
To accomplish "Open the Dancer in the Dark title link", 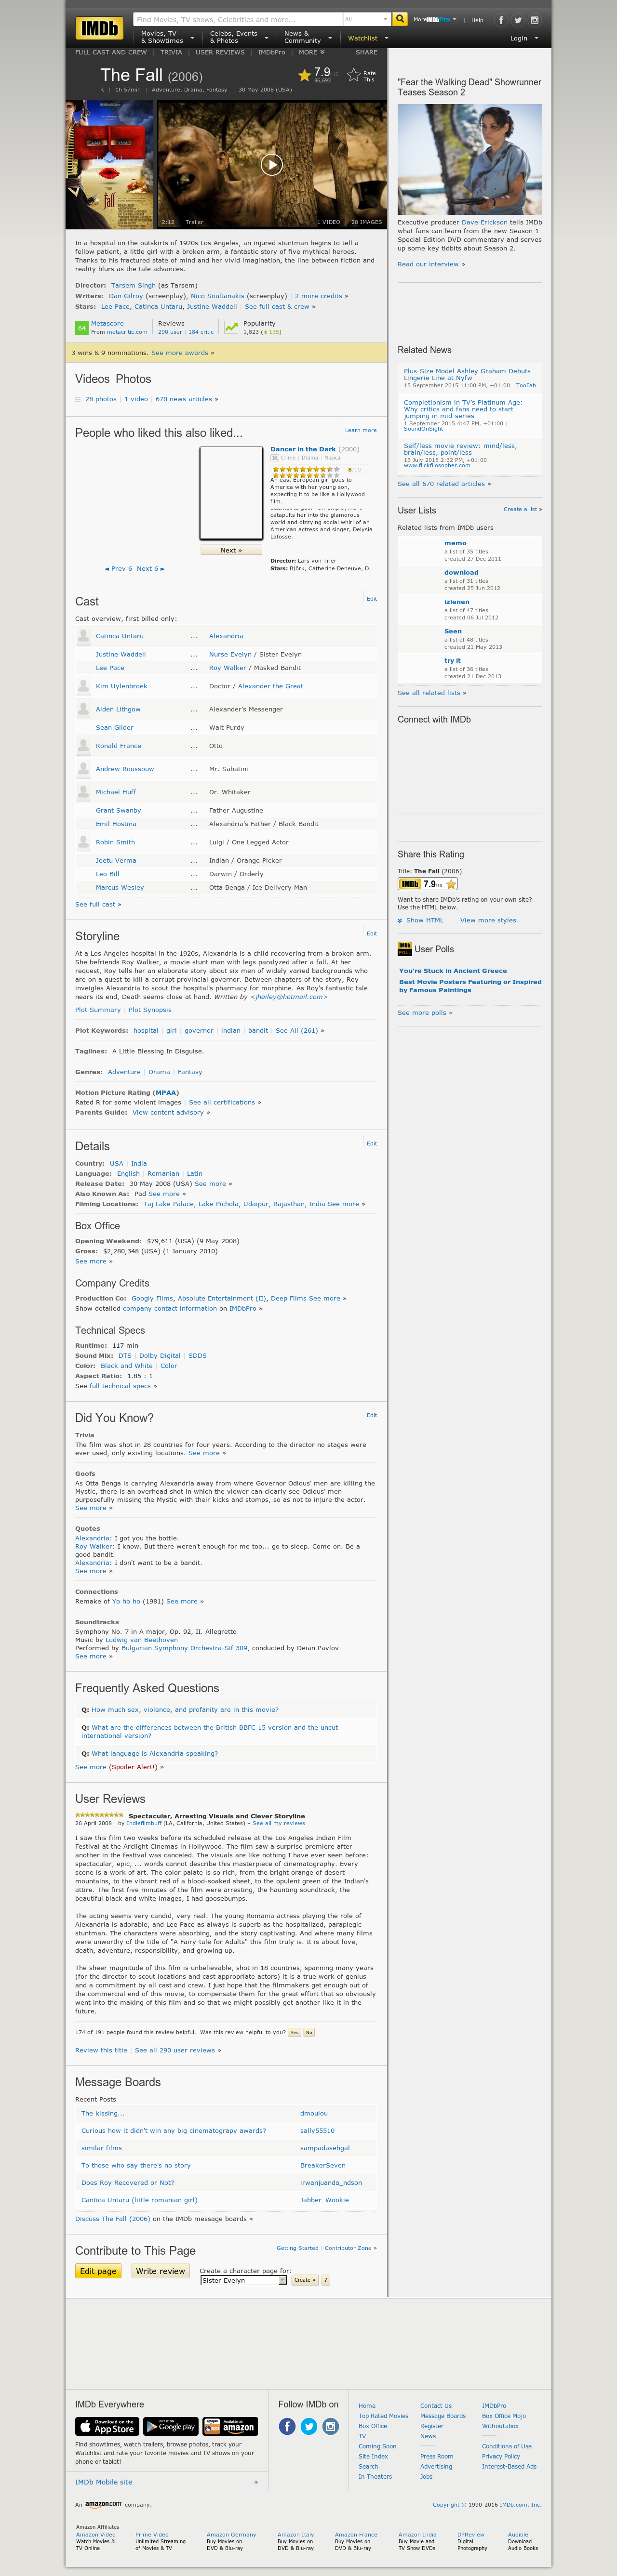I will (303, 449).
